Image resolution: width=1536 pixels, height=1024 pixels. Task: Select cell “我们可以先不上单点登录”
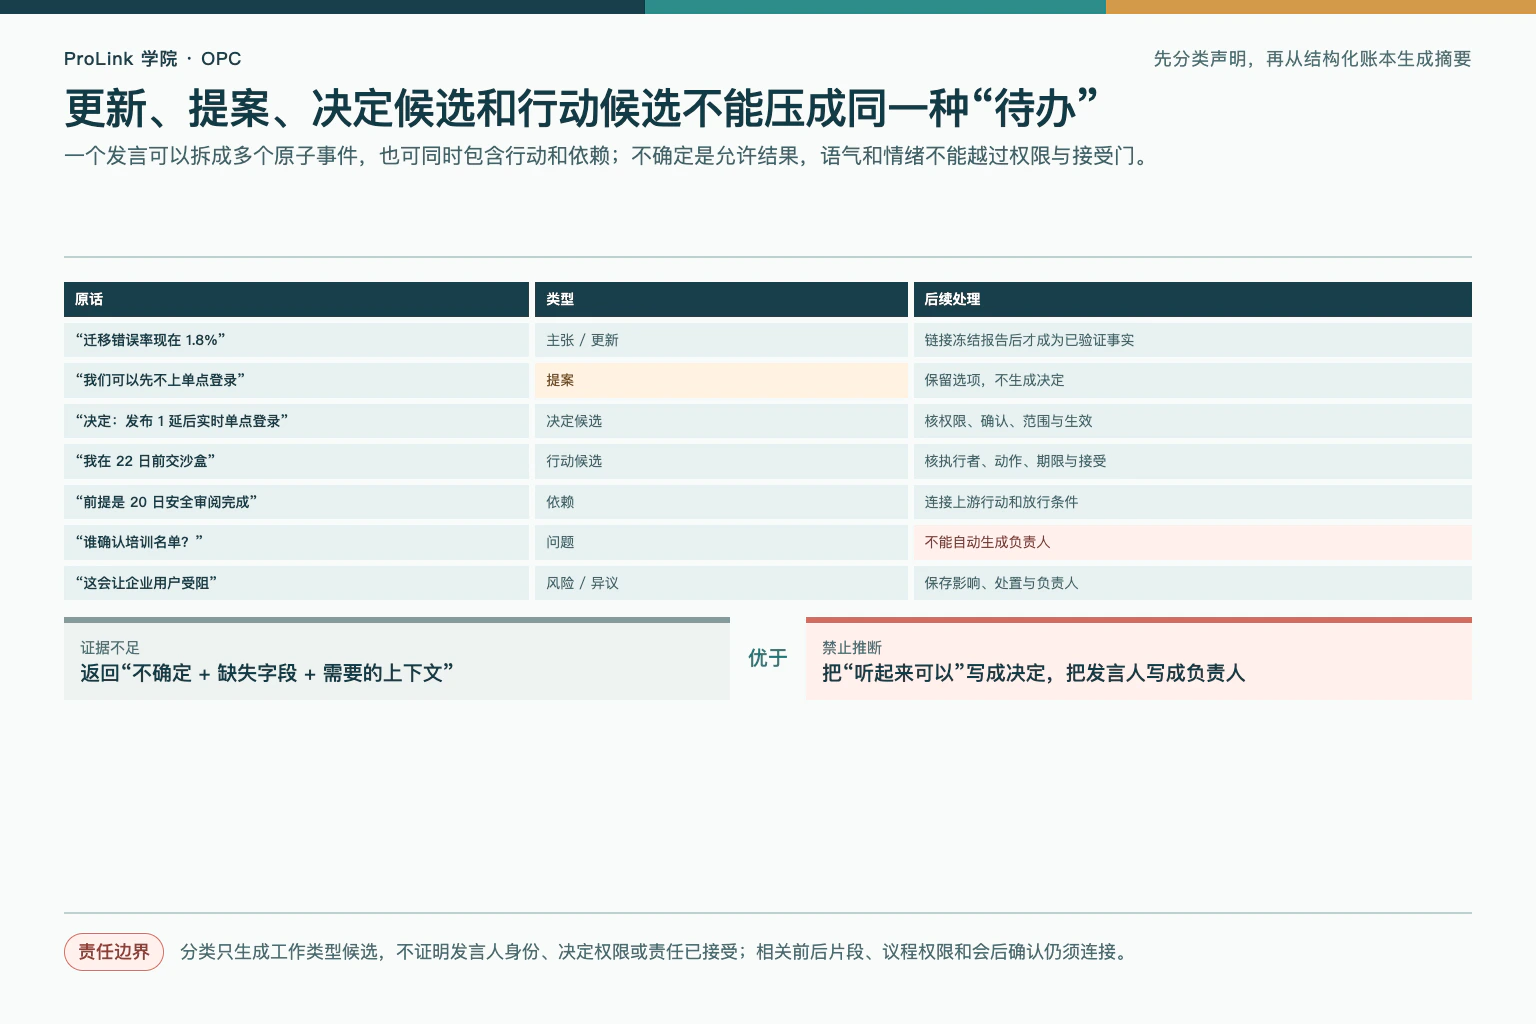[296, 380]
